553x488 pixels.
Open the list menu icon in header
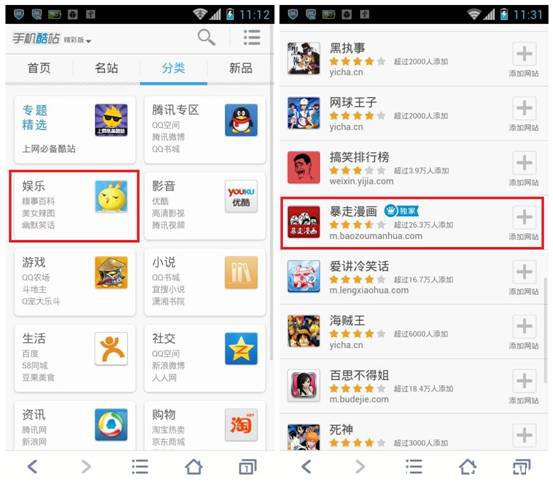(252, 37)
